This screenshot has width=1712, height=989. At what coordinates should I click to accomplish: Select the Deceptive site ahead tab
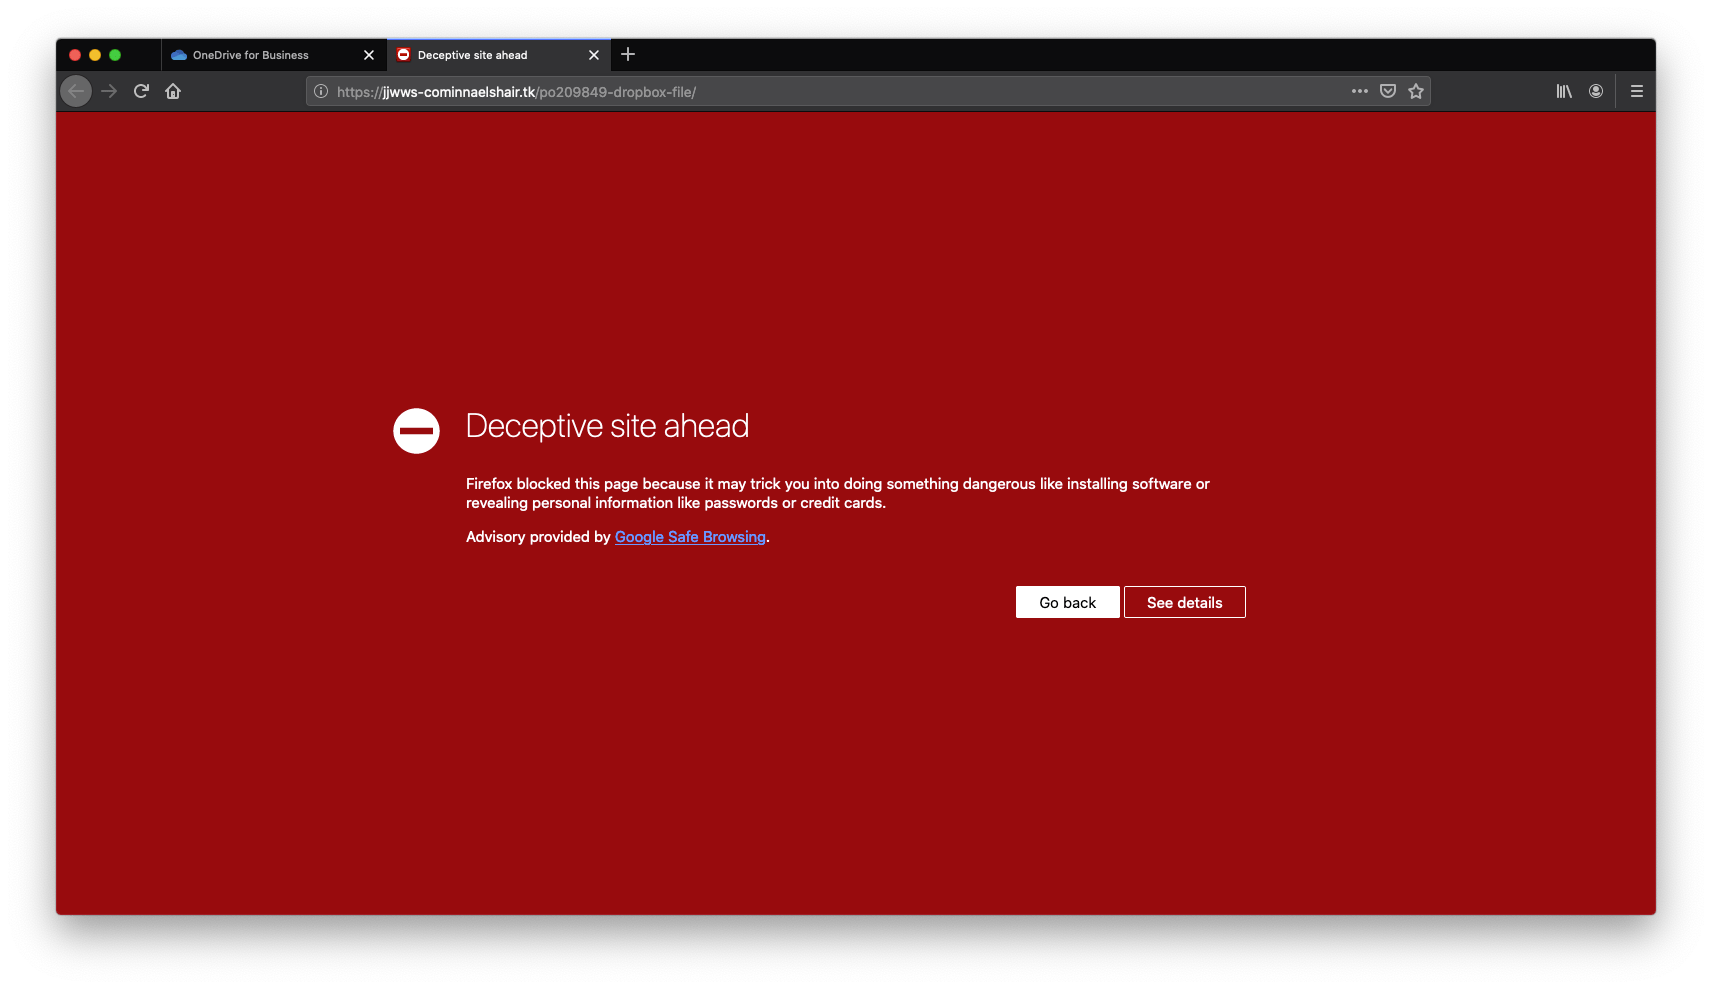point(498,55)
